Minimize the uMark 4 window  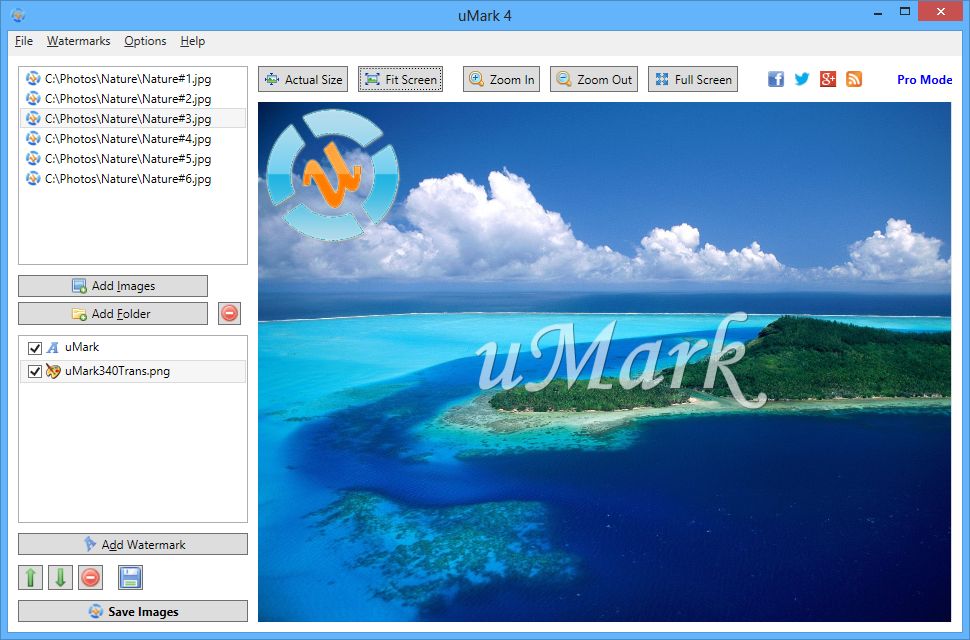click(878, 12)
